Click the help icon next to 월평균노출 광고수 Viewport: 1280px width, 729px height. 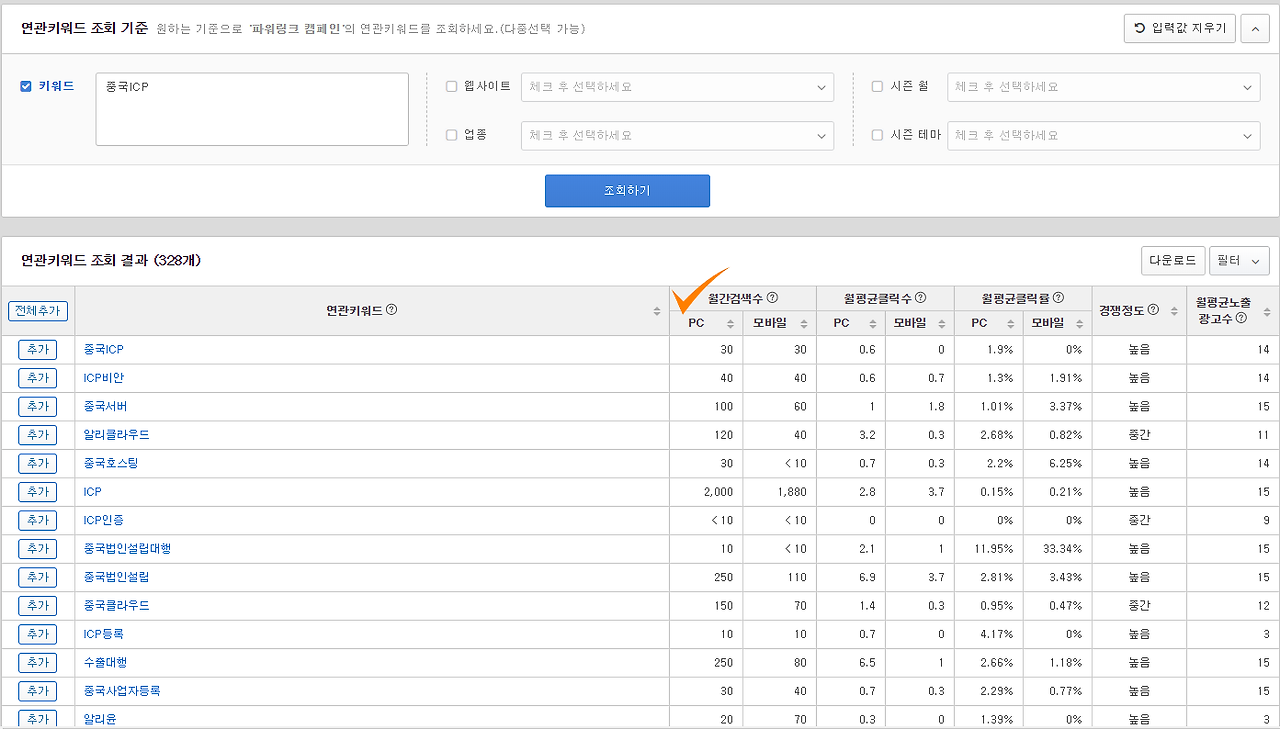coord(1241,318)
